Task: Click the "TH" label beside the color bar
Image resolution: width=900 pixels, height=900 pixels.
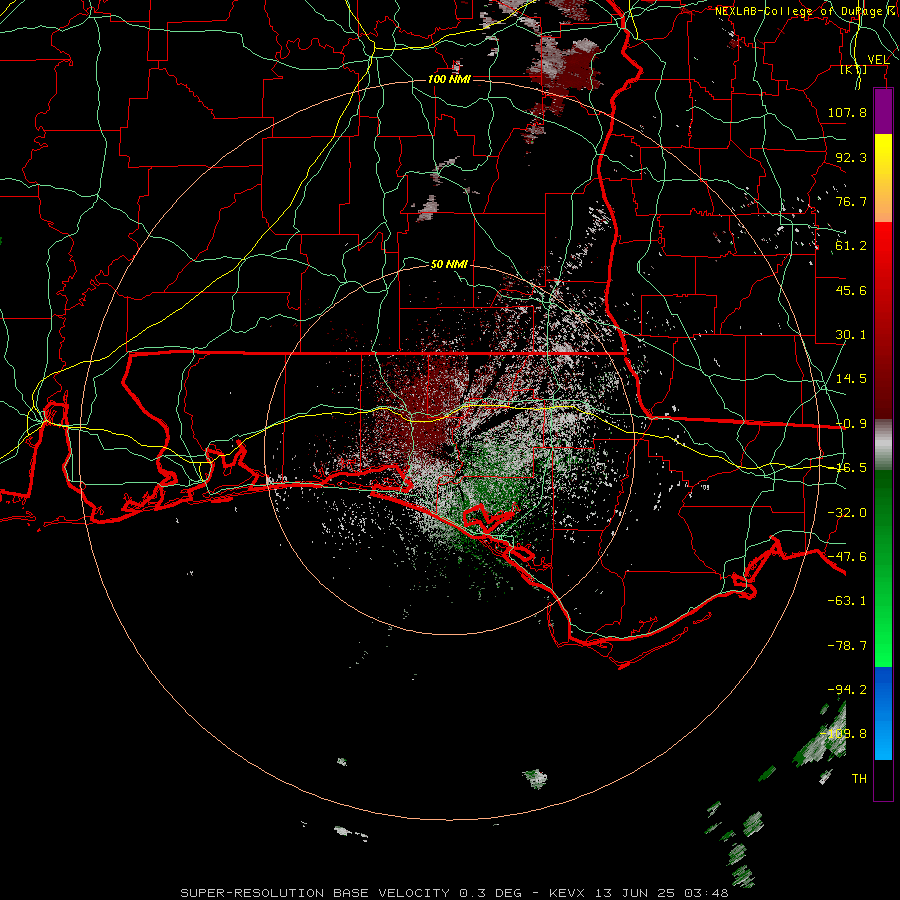Action: 859,779
